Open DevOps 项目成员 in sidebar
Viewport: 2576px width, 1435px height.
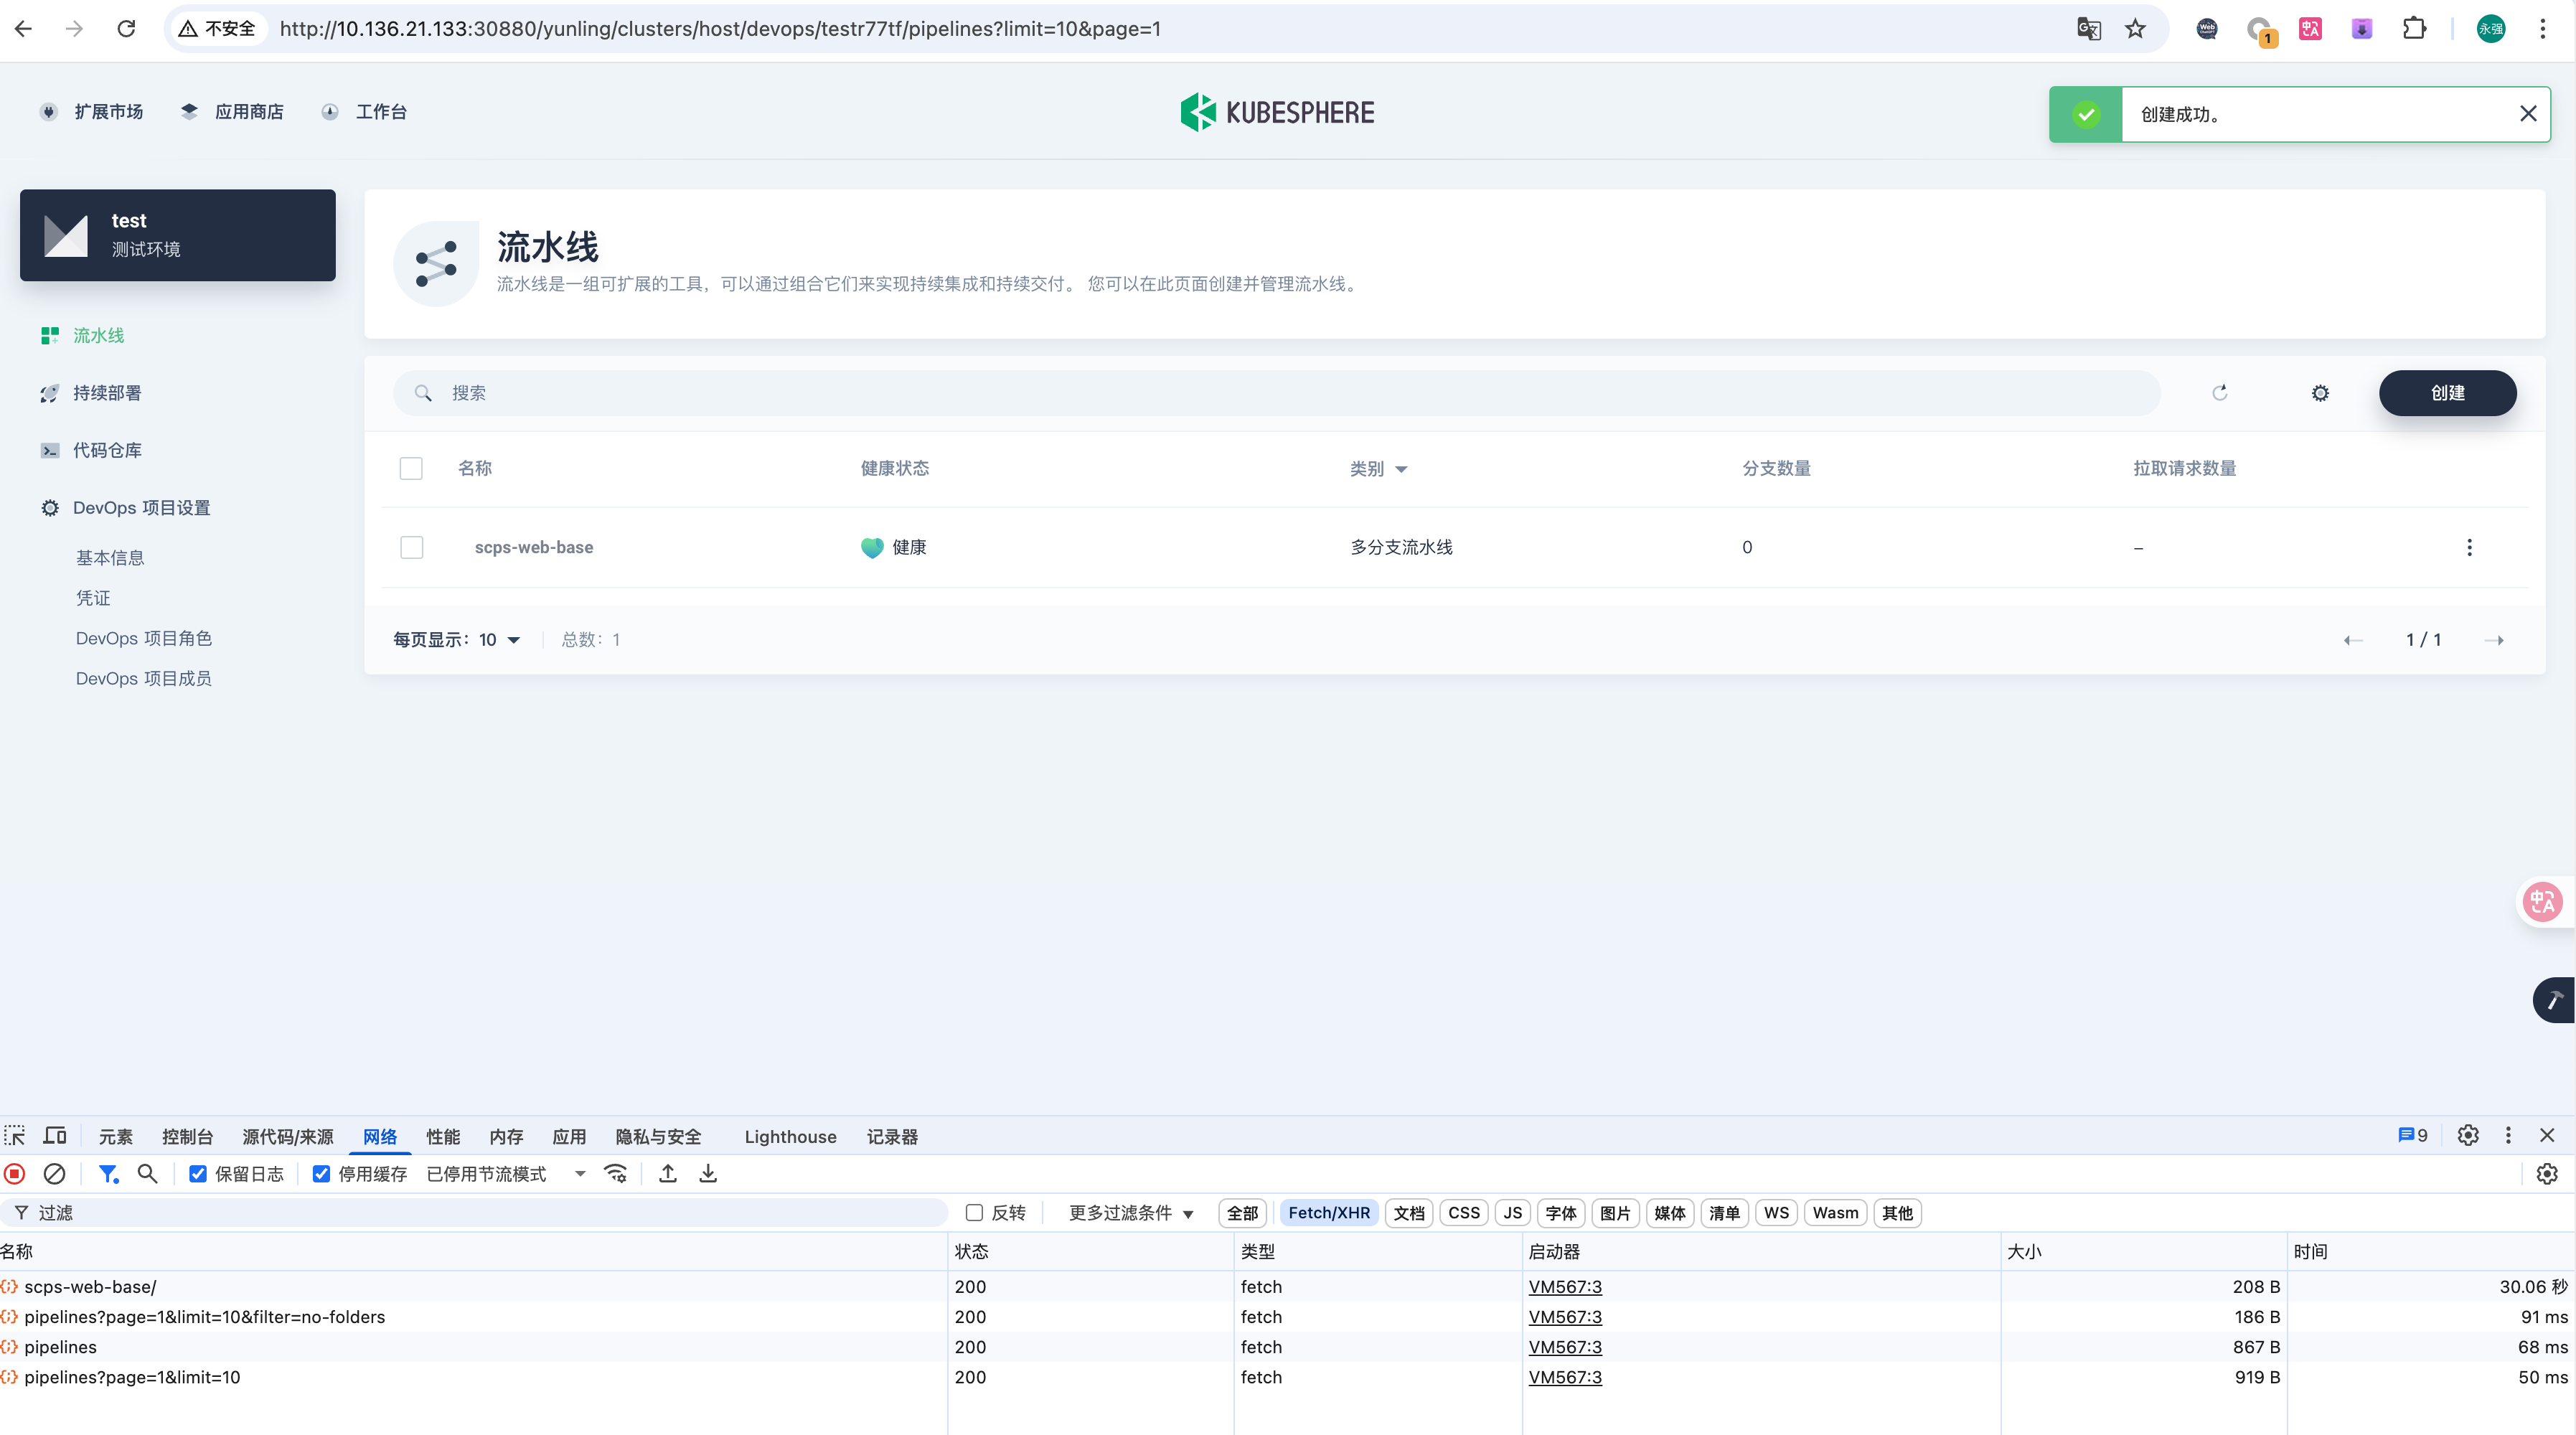144,679
